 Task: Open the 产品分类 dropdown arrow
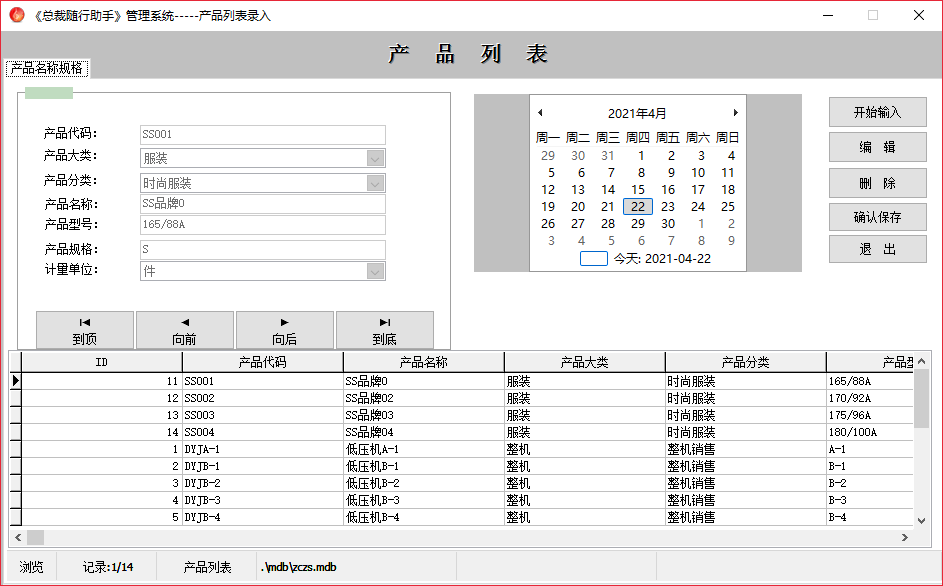375,183
